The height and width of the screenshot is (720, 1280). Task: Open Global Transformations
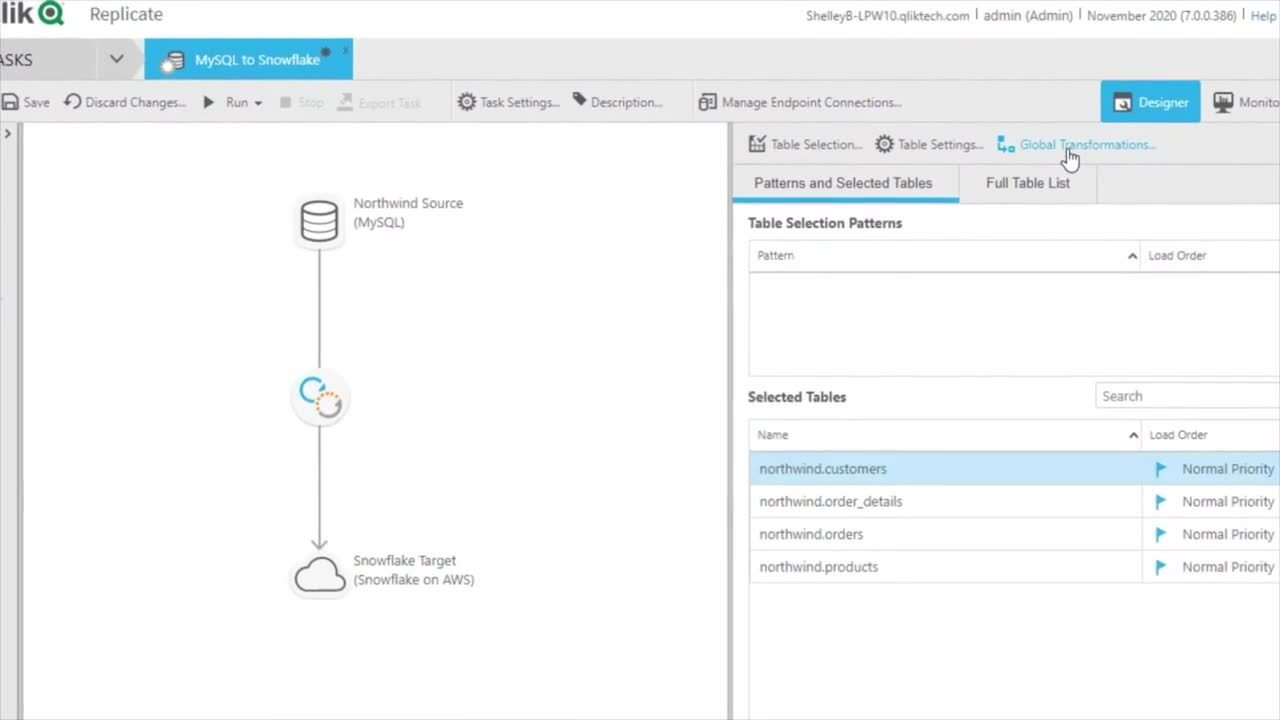[1076, 144]
